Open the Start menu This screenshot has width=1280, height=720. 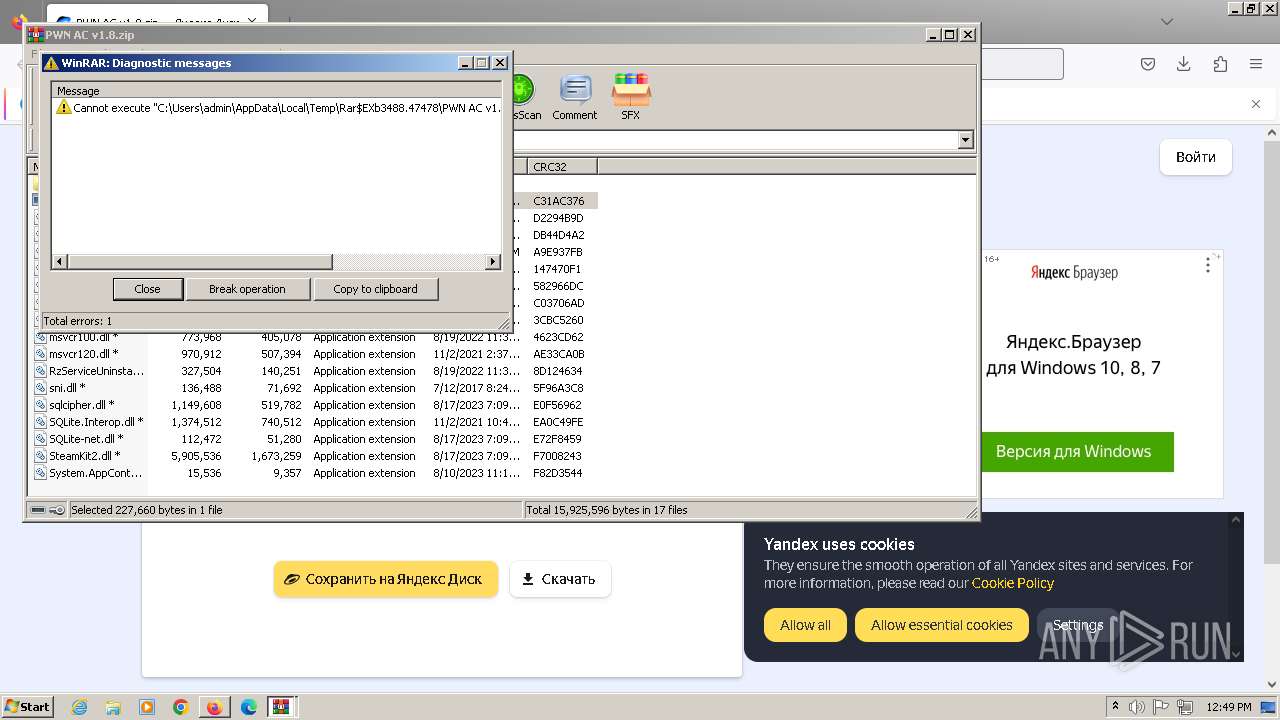click(x=28, y=707)
